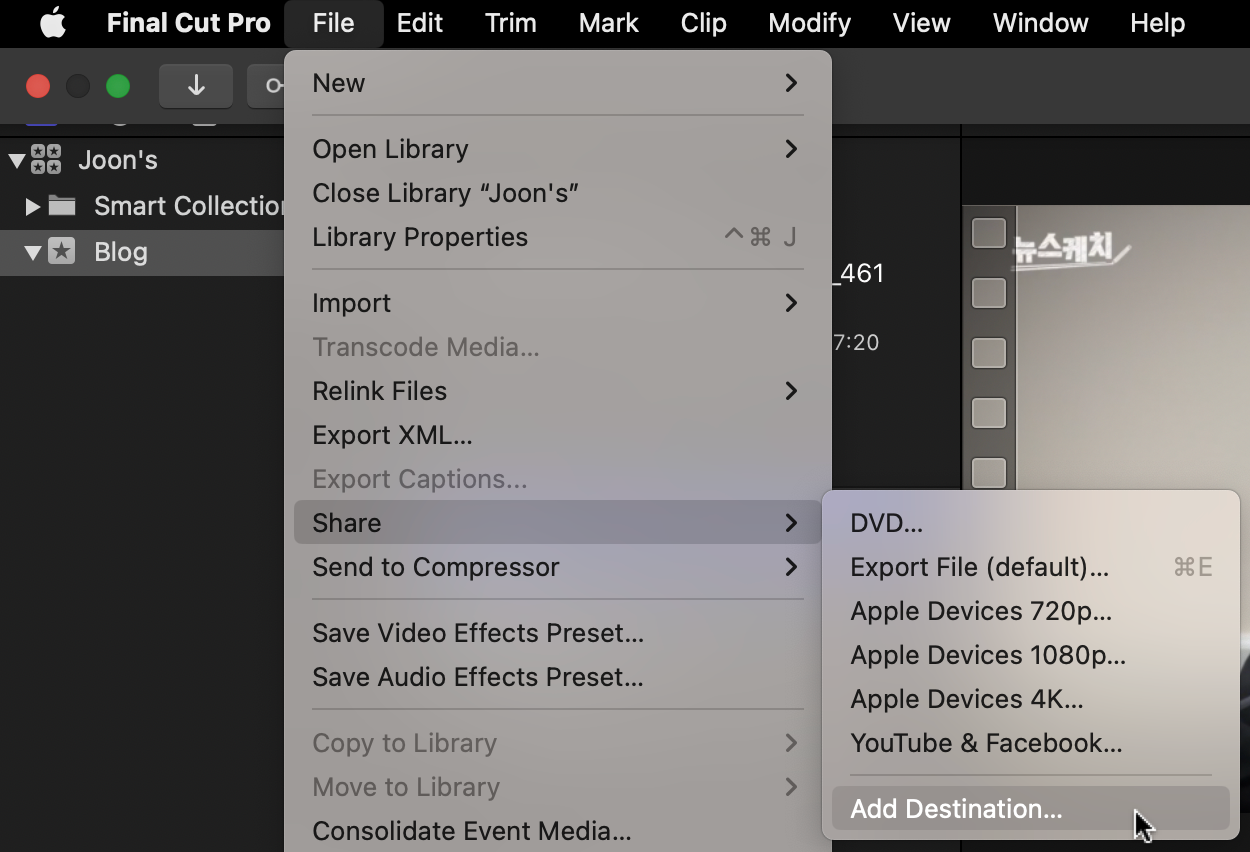The image size is (1250, 852).
Task: Choose Apple Devices 720p…
Action: click(x=1030, y=611)
